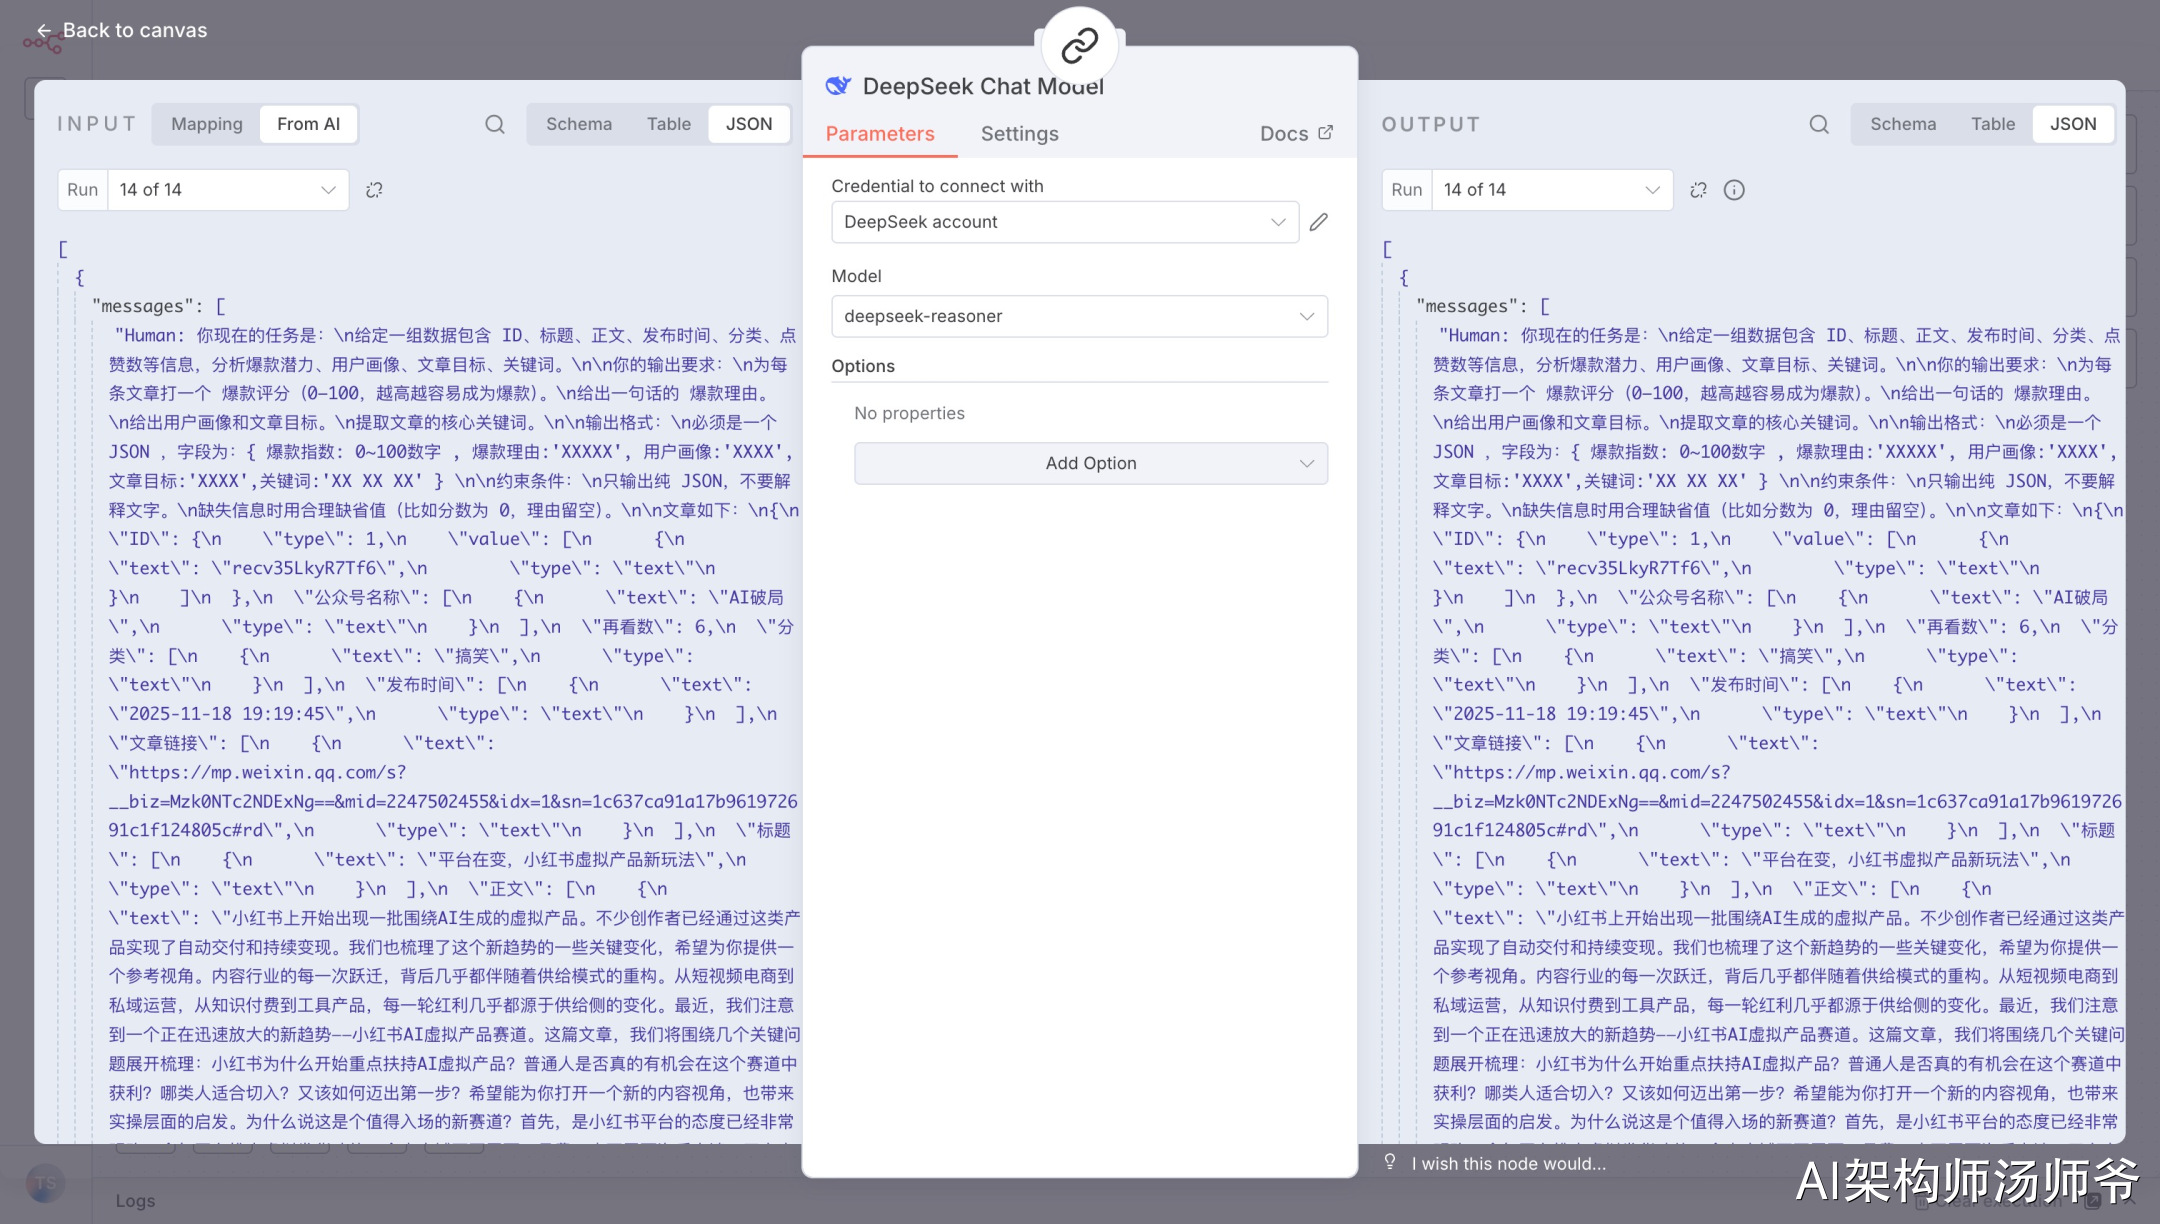Switch output view to Schema

coord(1903,124)
